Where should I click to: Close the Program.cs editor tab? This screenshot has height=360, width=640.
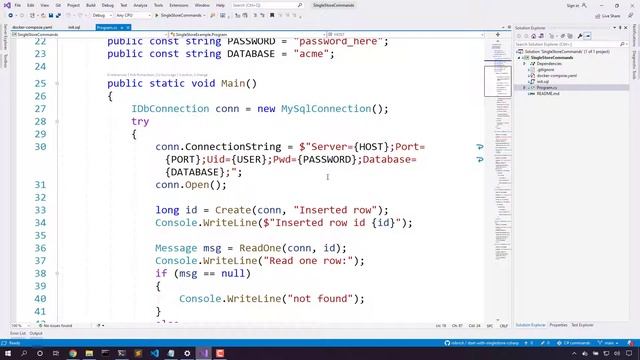coord(128,27)
